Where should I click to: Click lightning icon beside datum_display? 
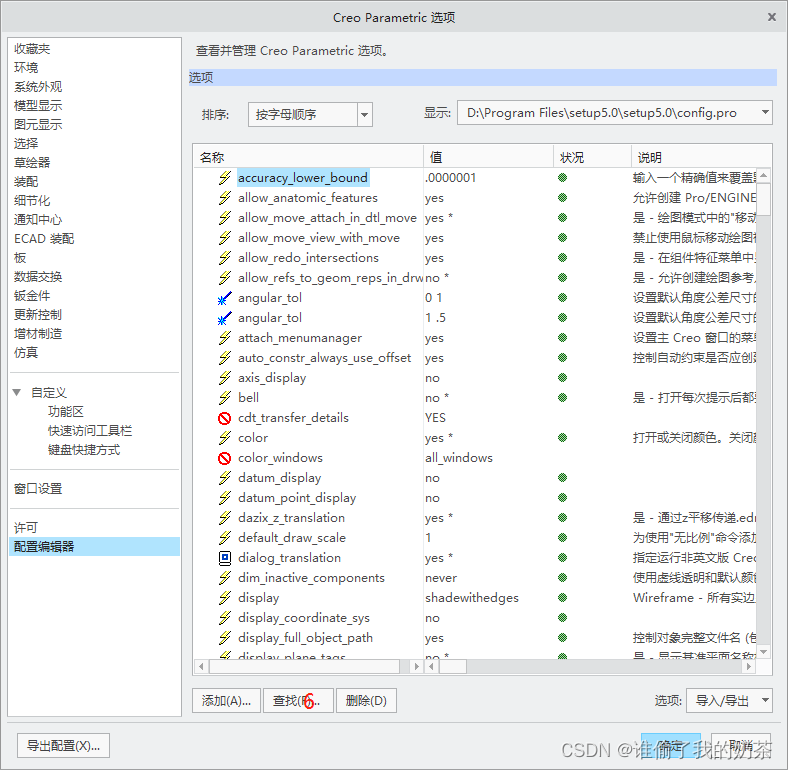tap(225, 478)
